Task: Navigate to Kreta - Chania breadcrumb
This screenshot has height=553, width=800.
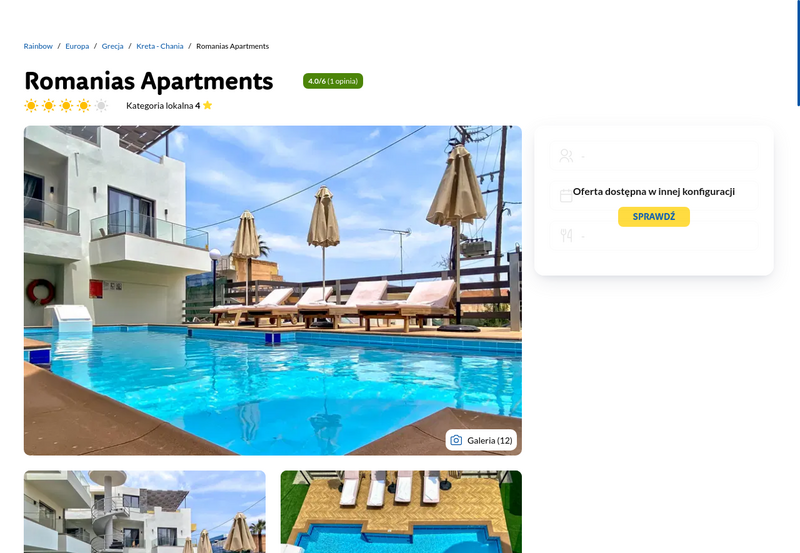Action: 160,46
